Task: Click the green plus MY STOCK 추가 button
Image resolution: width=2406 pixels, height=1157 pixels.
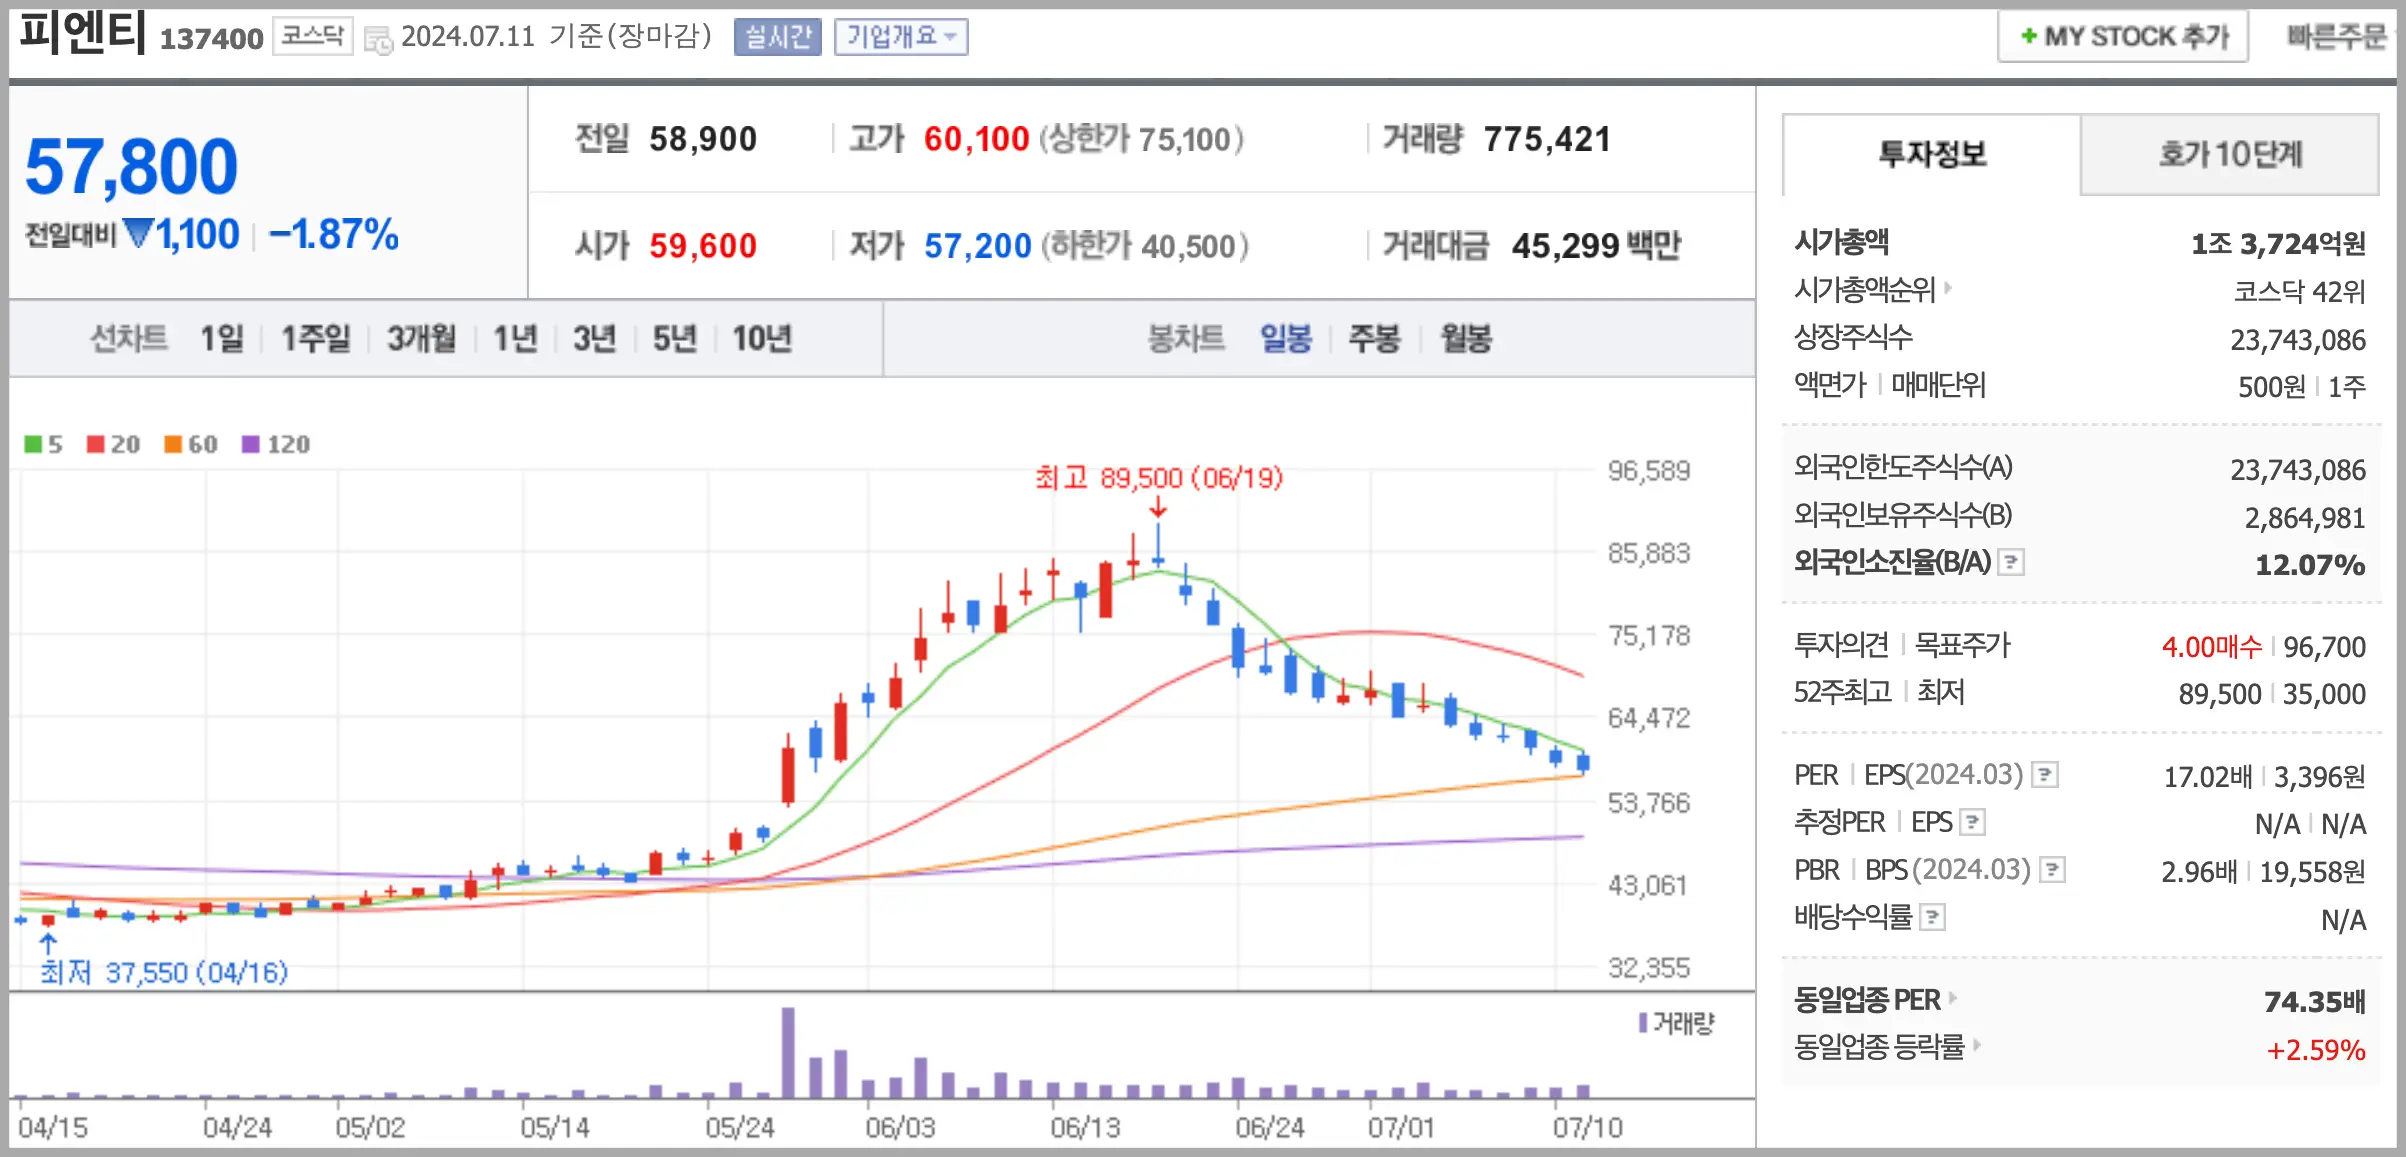Action: (2123, 37)
